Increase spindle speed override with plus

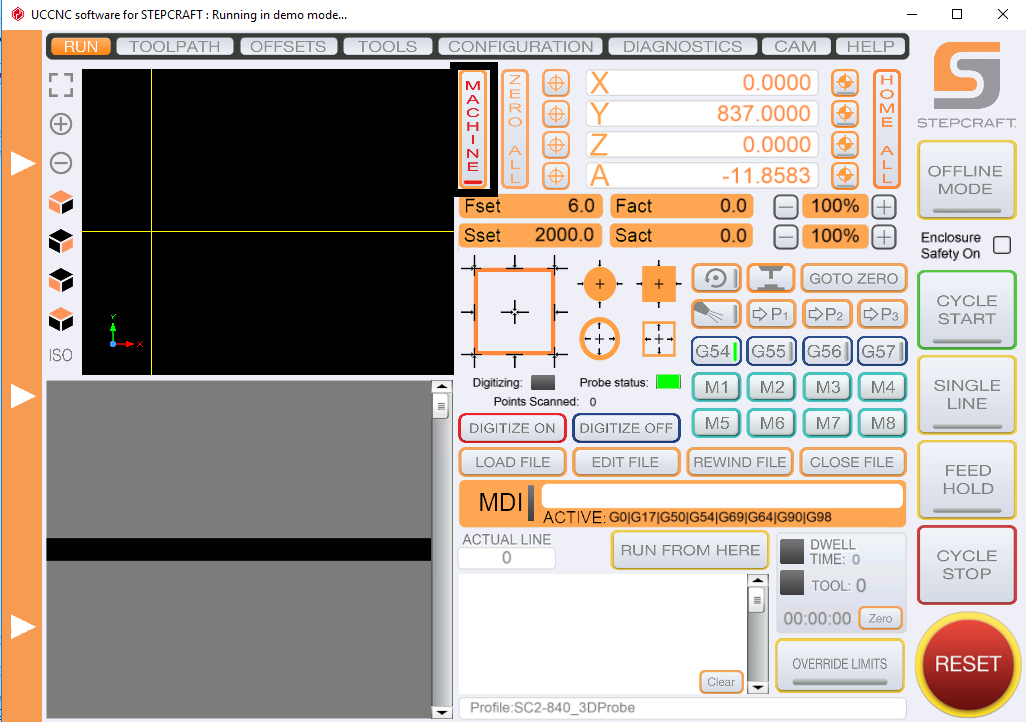[884, 237]
